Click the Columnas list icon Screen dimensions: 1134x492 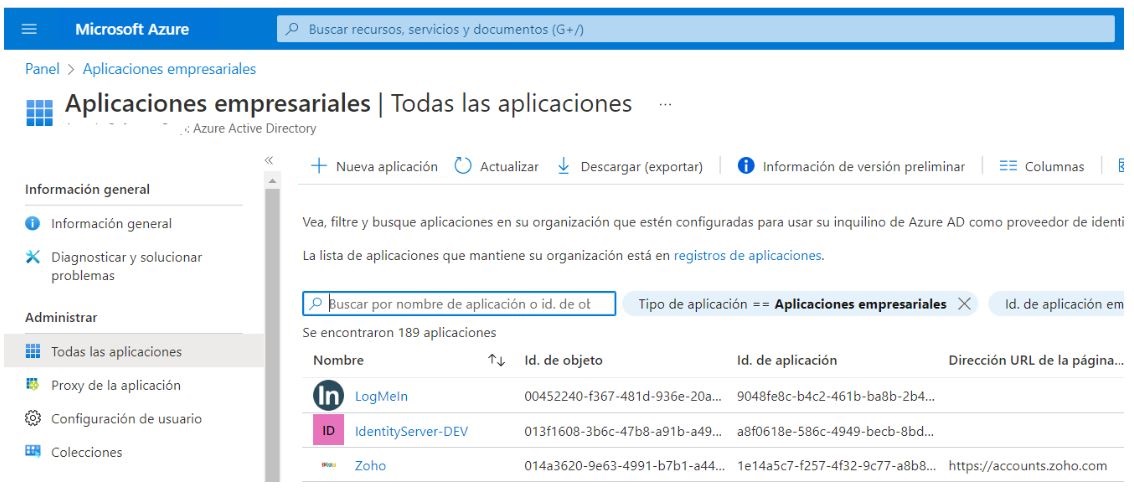point(1008,166)
